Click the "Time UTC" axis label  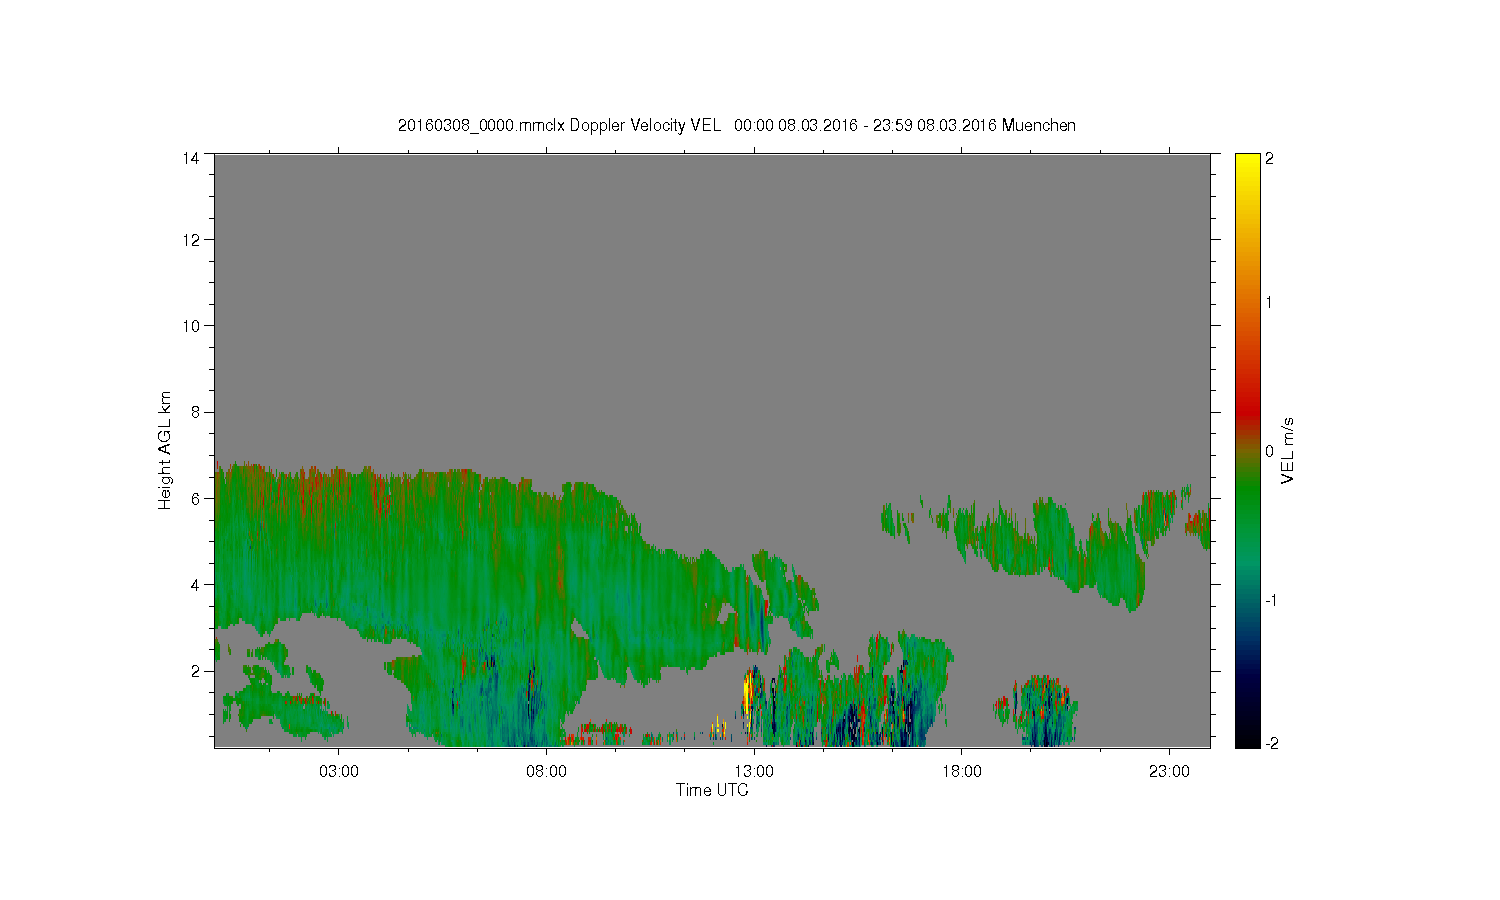[712, 790]
